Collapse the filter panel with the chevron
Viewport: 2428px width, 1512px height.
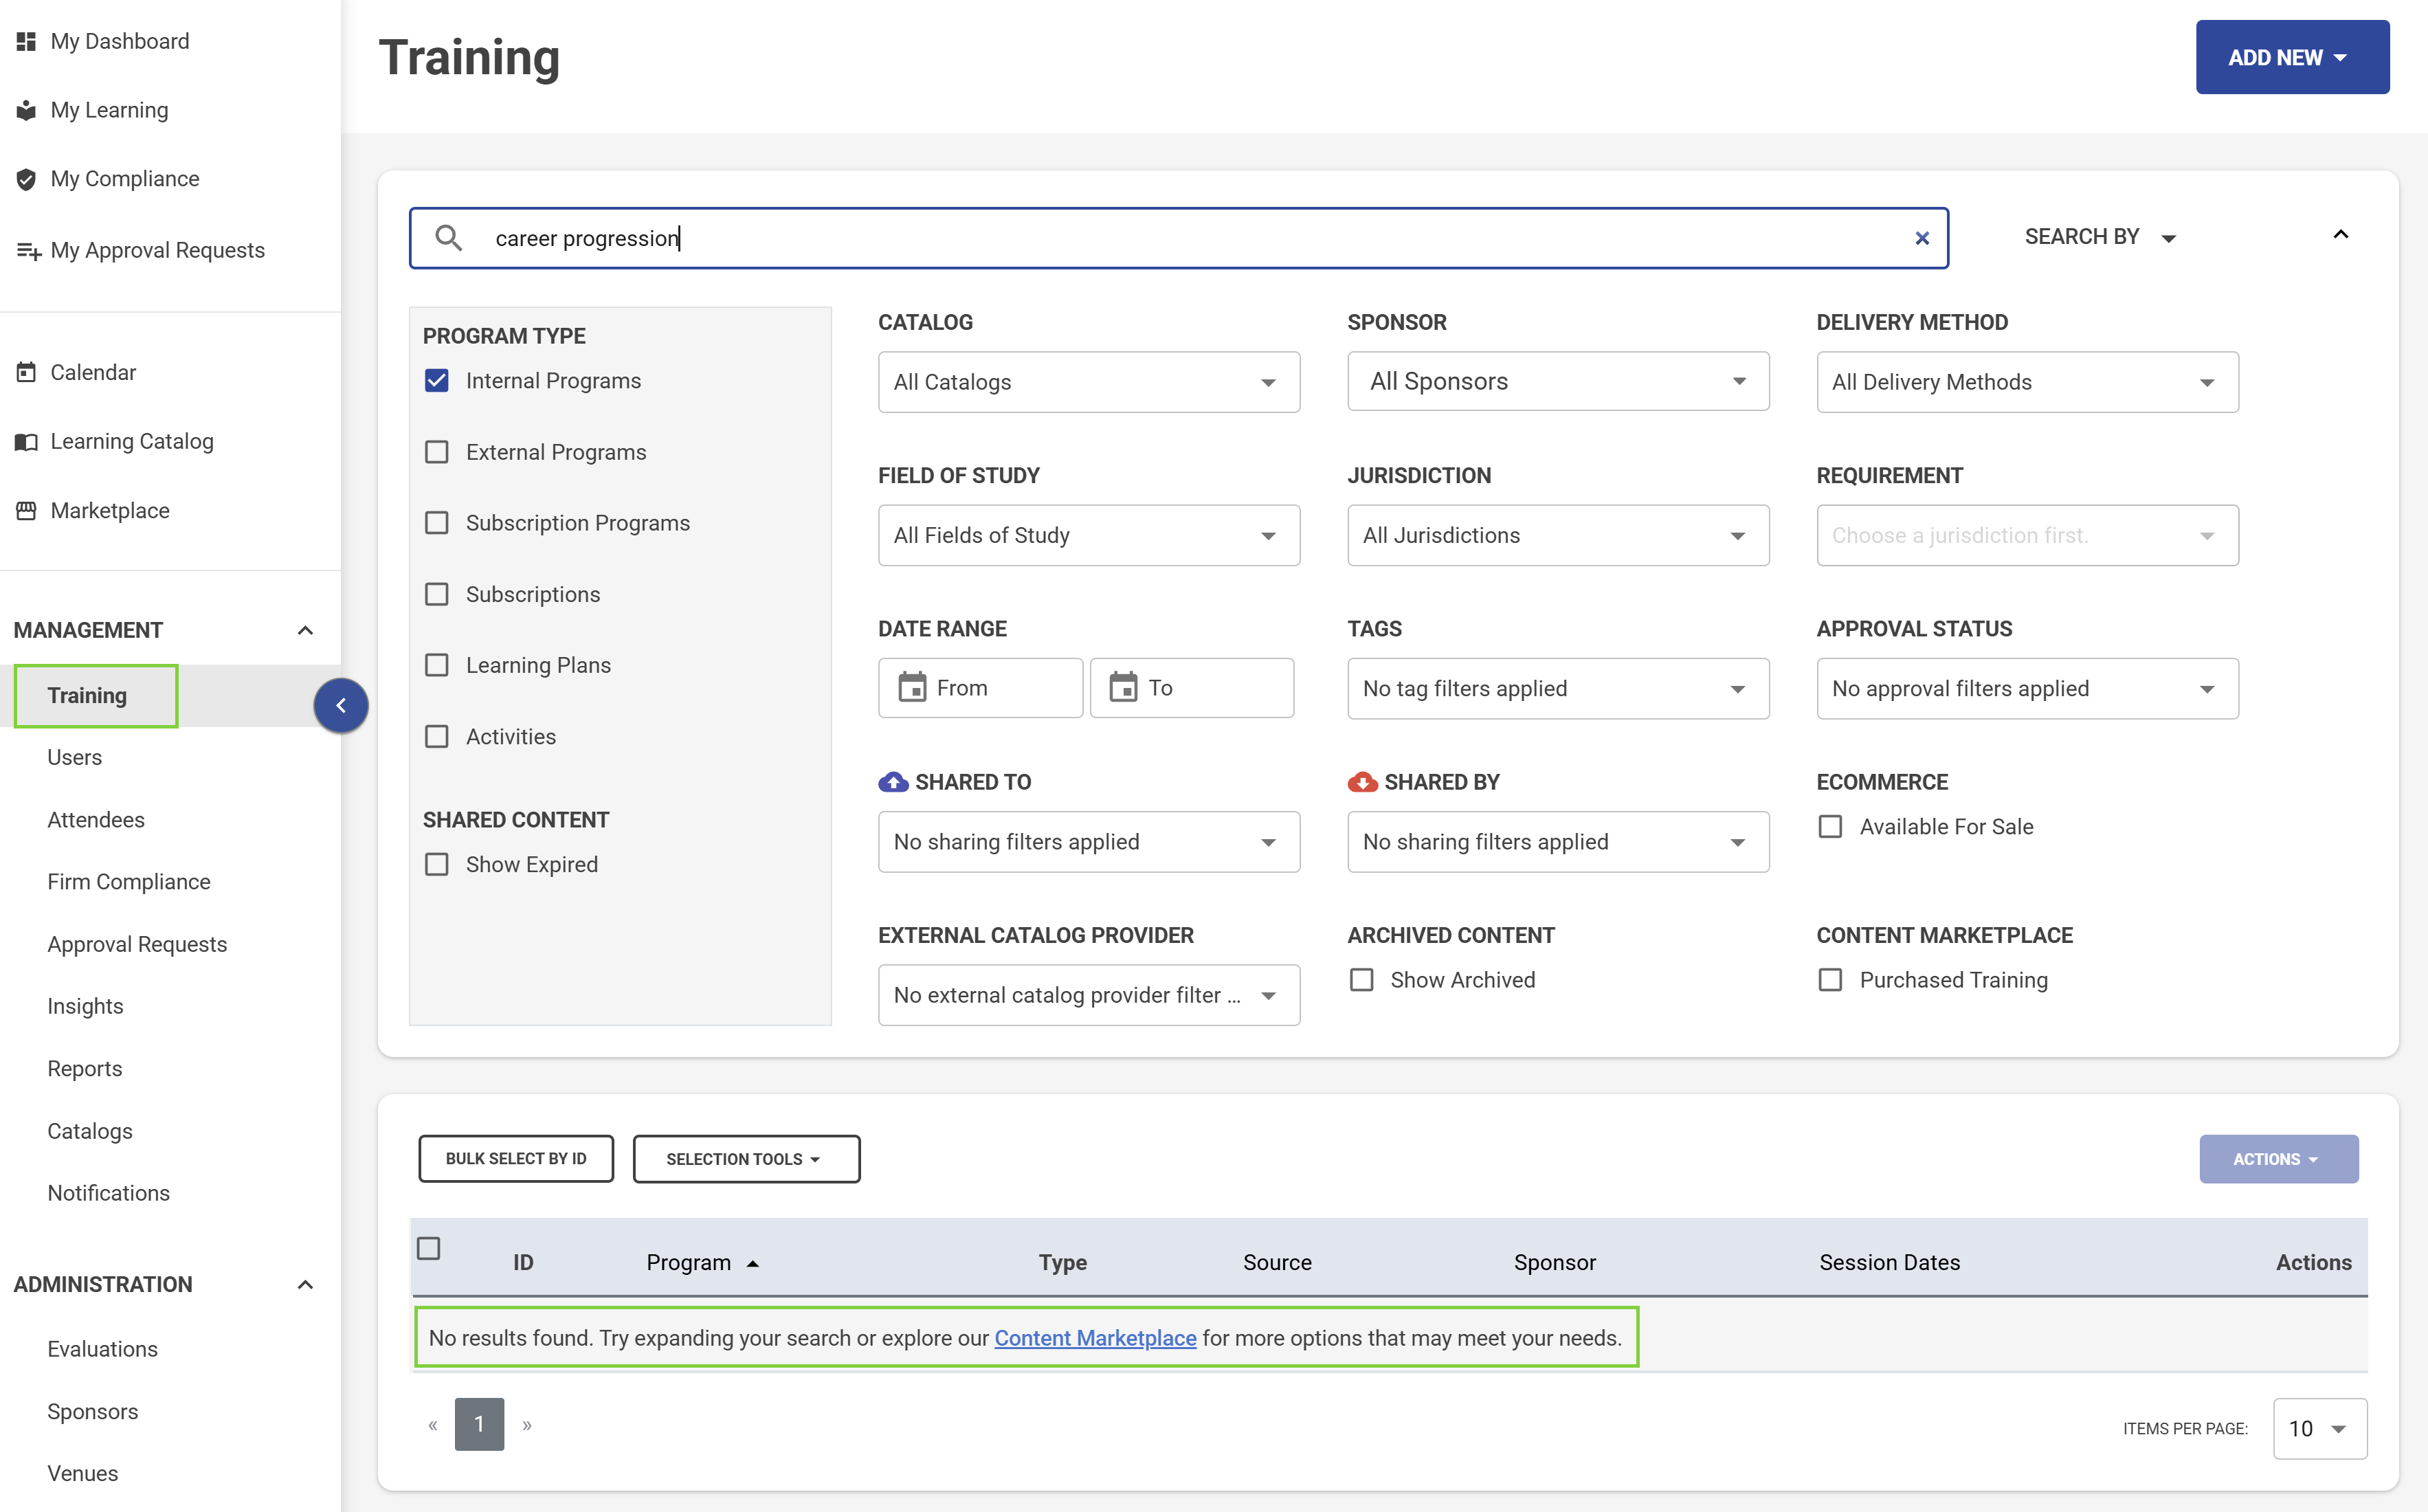point(2340,235)
